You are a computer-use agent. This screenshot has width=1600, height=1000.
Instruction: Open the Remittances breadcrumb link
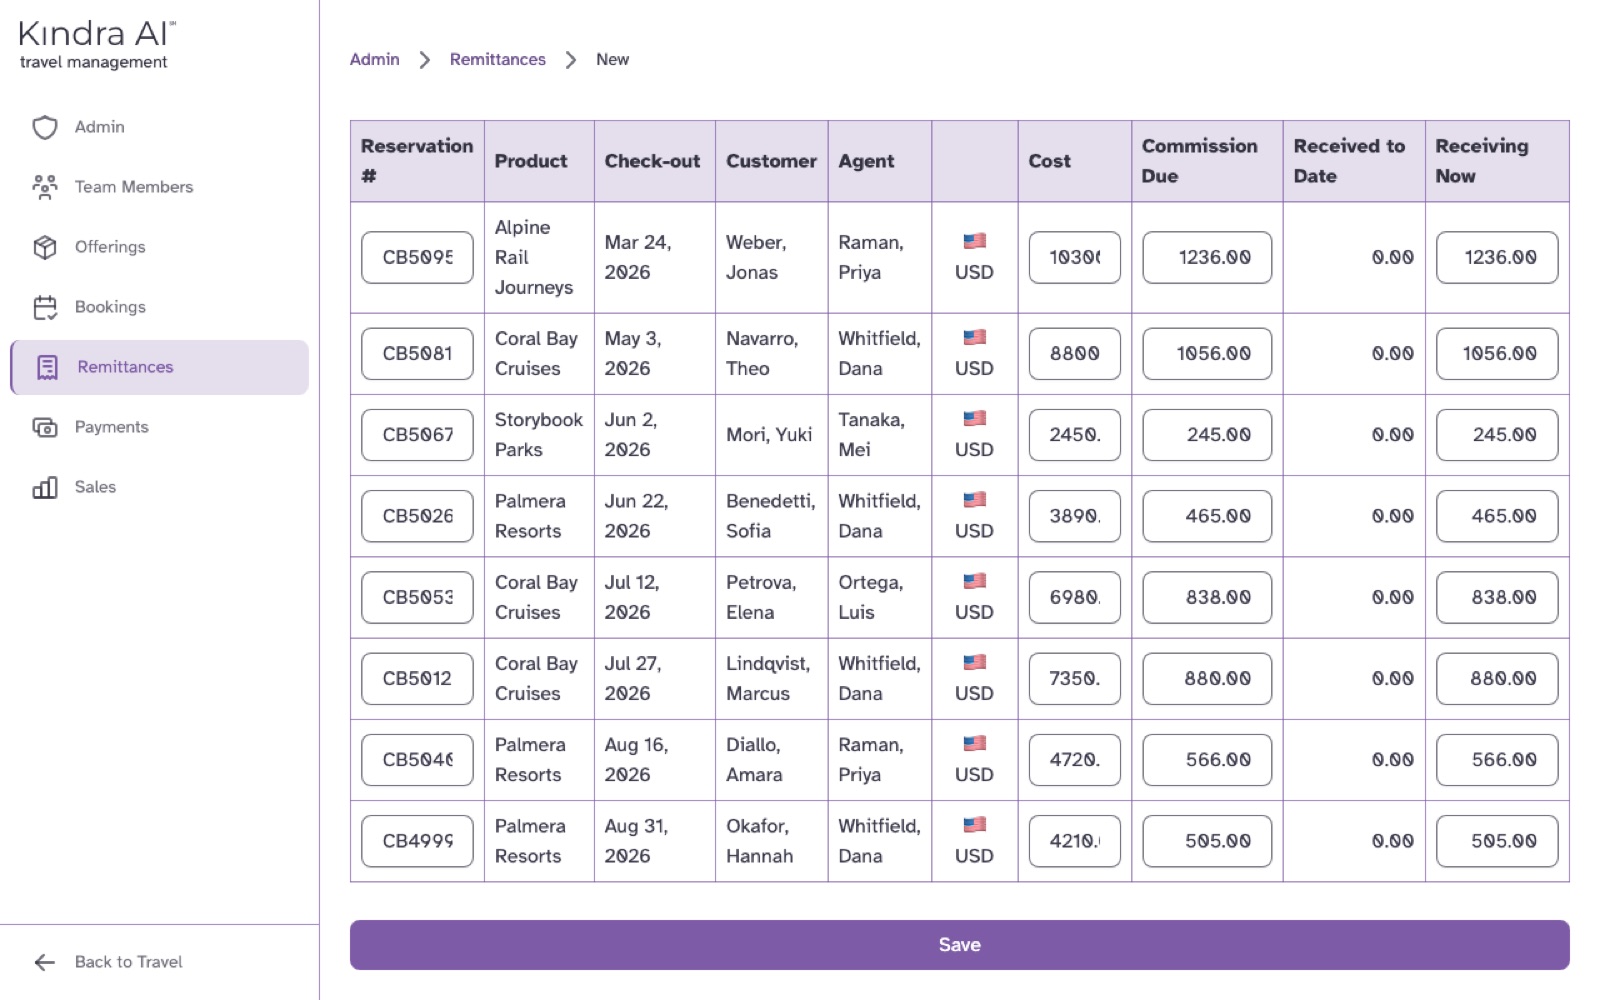(497, 59)
